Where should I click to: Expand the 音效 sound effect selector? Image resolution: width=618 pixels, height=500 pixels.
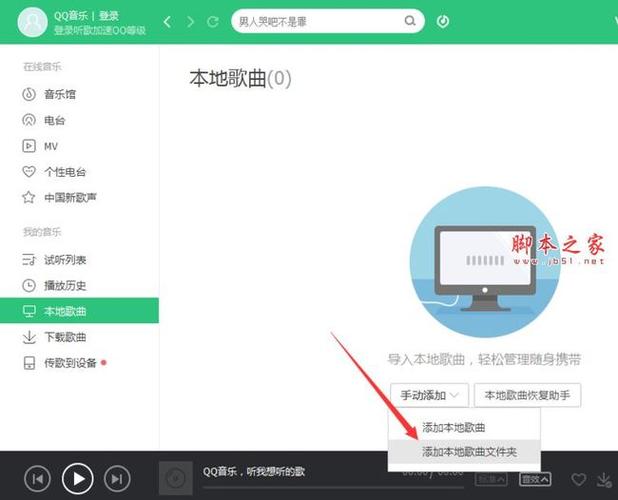coord(535,479)
